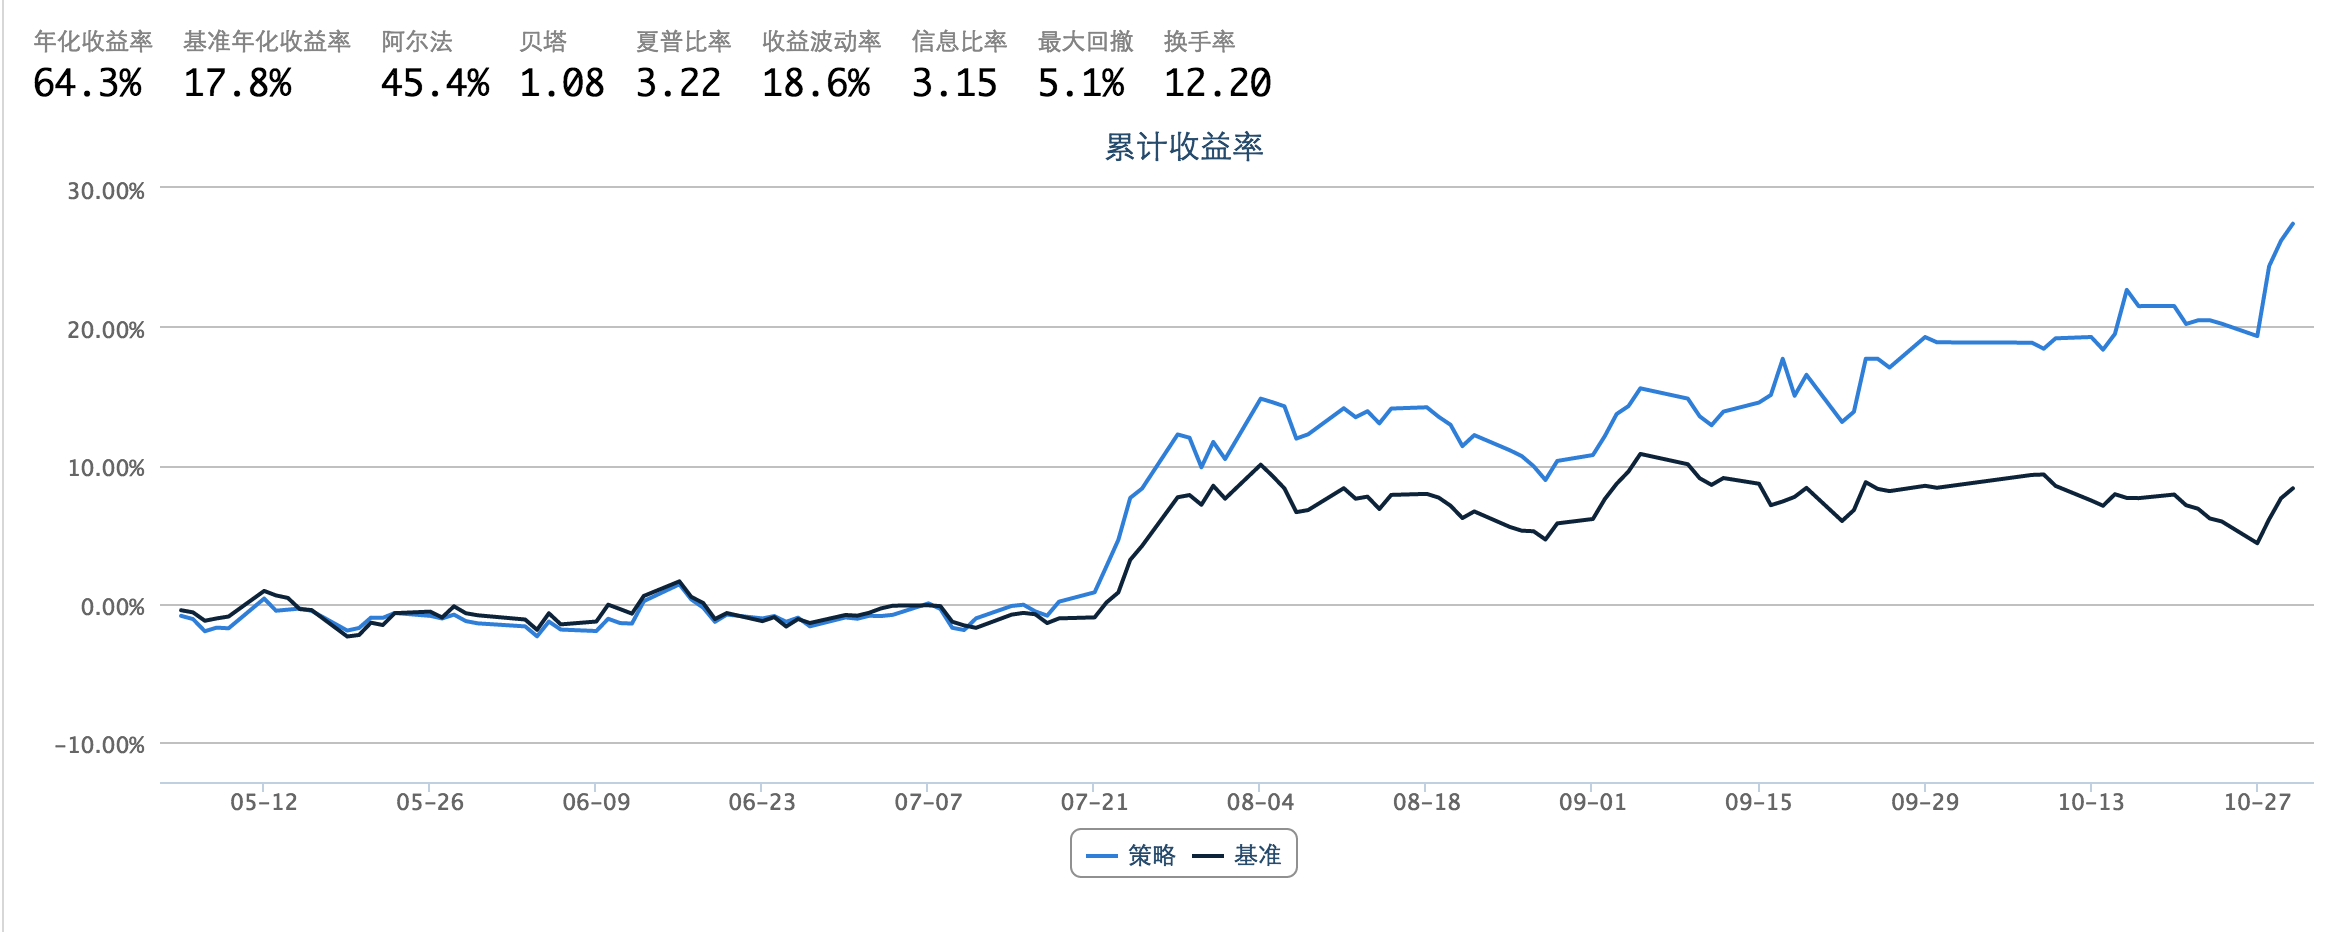This screenshot has height=932, width=2344.
Task: Click the 最大回撤 metric label
Action: tap(1085, 41)
